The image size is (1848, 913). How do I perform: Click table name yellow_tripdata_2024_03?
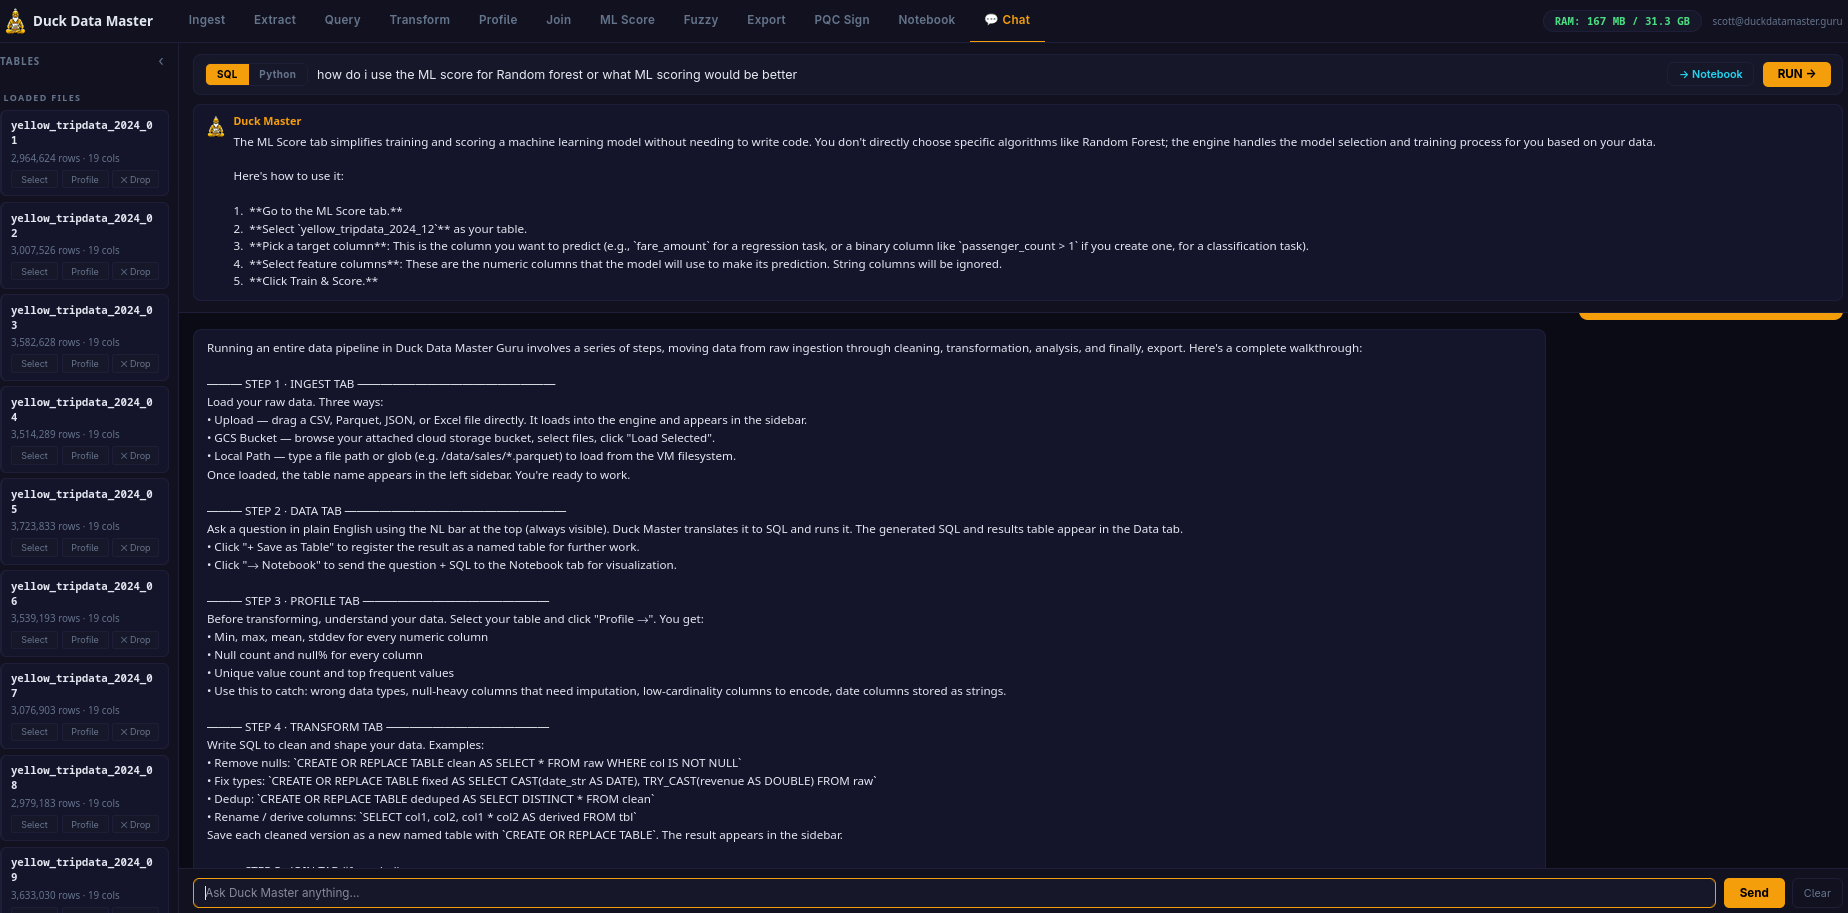point(82,317)
